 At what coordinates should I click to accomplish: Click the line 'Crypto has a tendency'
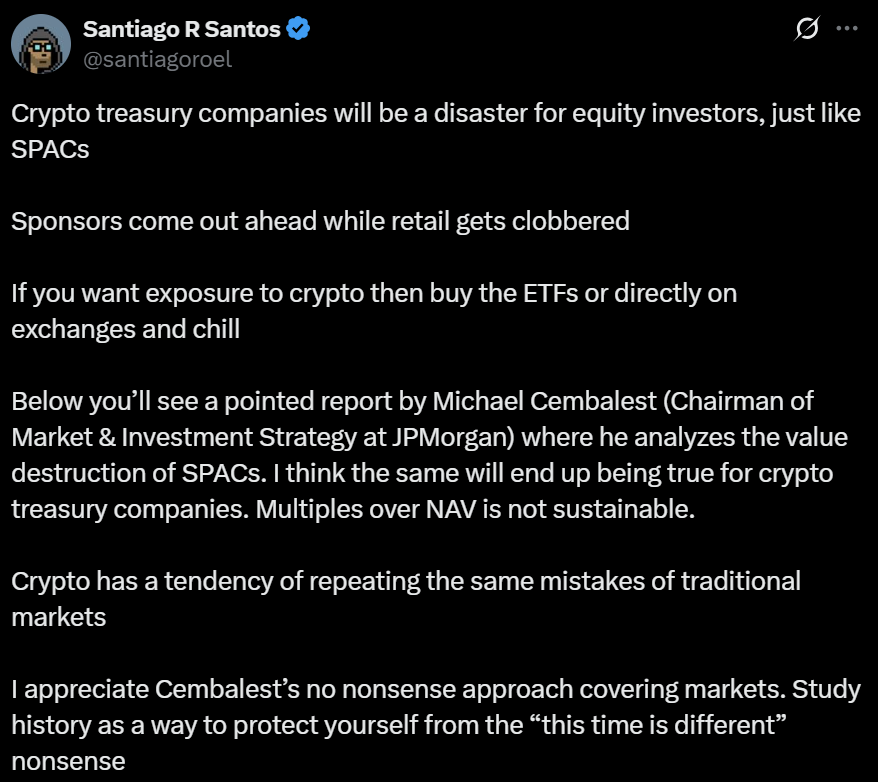405,581
